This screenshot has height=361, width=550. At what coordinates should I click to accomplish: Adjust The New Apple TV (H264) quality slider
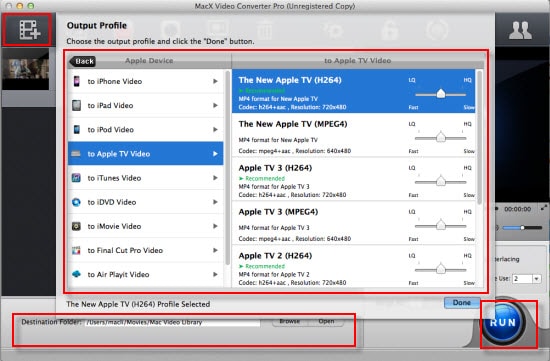click(441, 94)
